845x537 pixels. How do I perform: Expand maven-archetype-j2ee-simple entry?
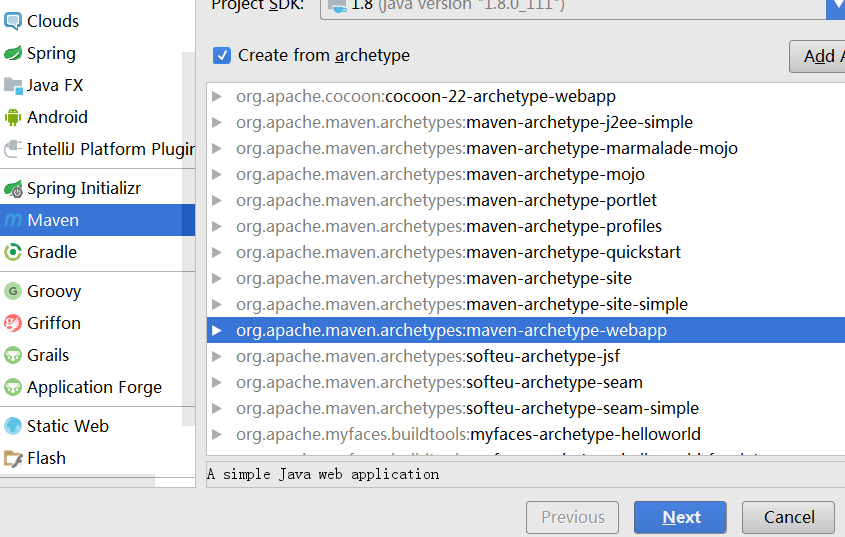click(217, 122)
